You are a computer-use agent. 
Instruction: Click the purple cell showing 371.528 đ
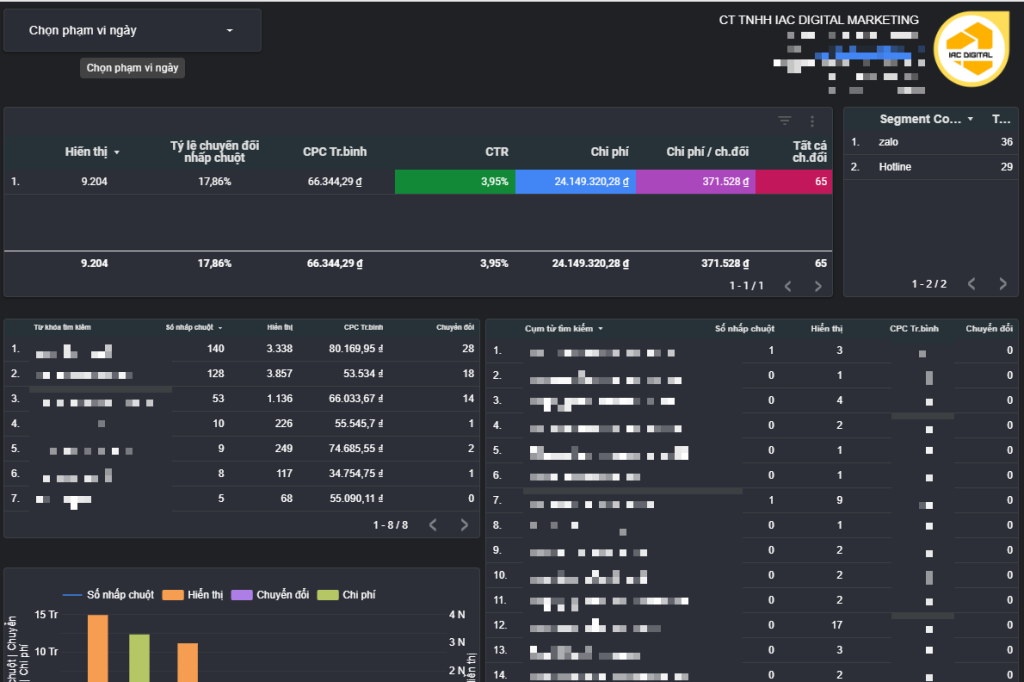[x=696, y=182]
